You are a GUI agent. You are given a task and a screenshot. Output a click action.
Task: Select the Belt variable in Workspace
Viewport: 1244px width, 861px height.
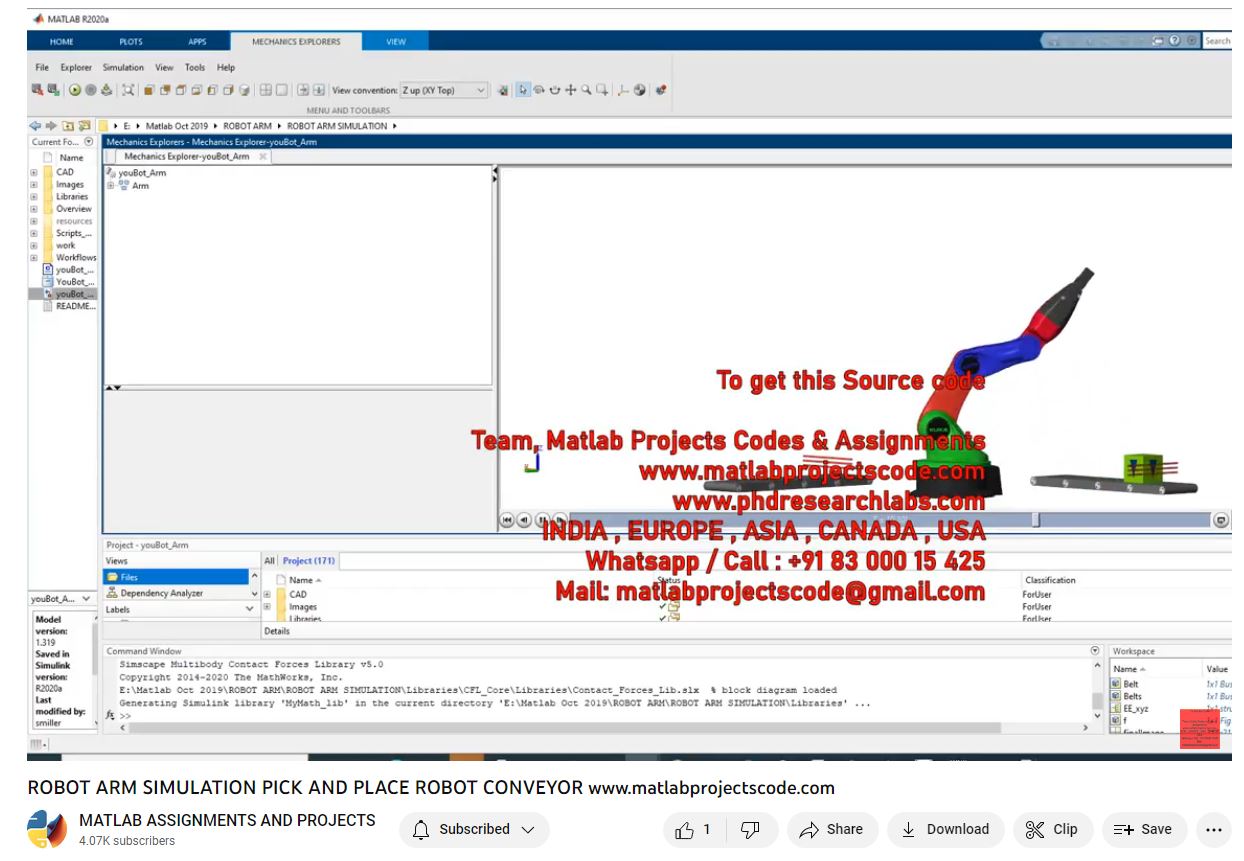pos(1131,684)
